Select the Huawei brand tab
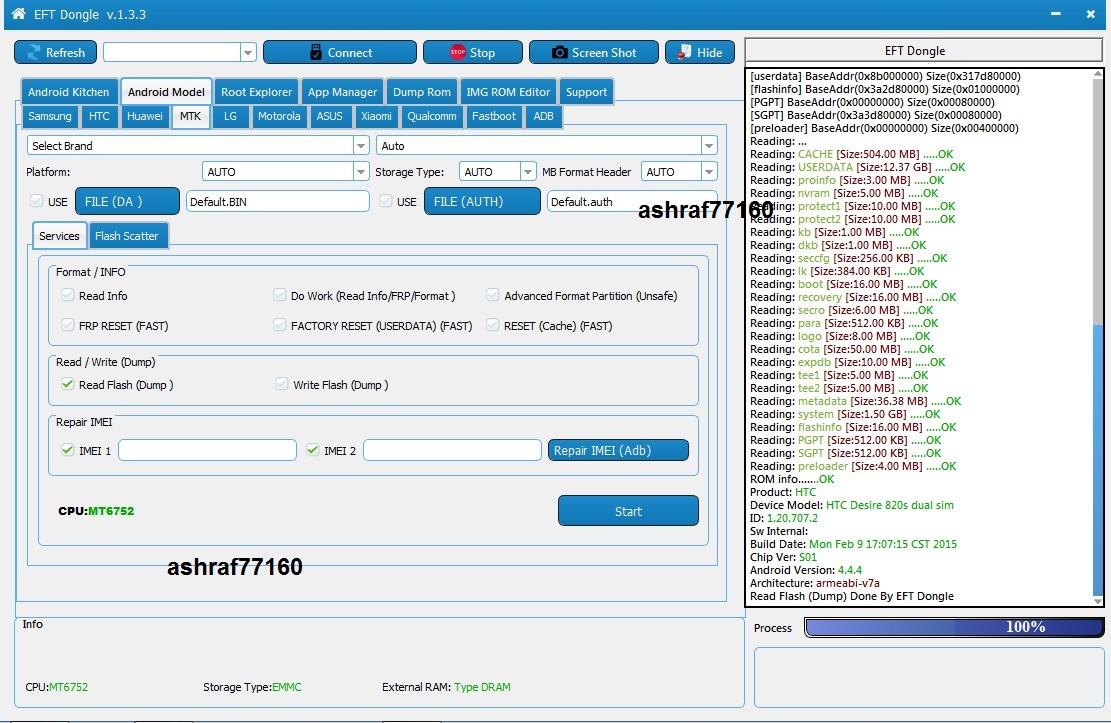Viewport: 1111px width, 723px height. point(145,116)
